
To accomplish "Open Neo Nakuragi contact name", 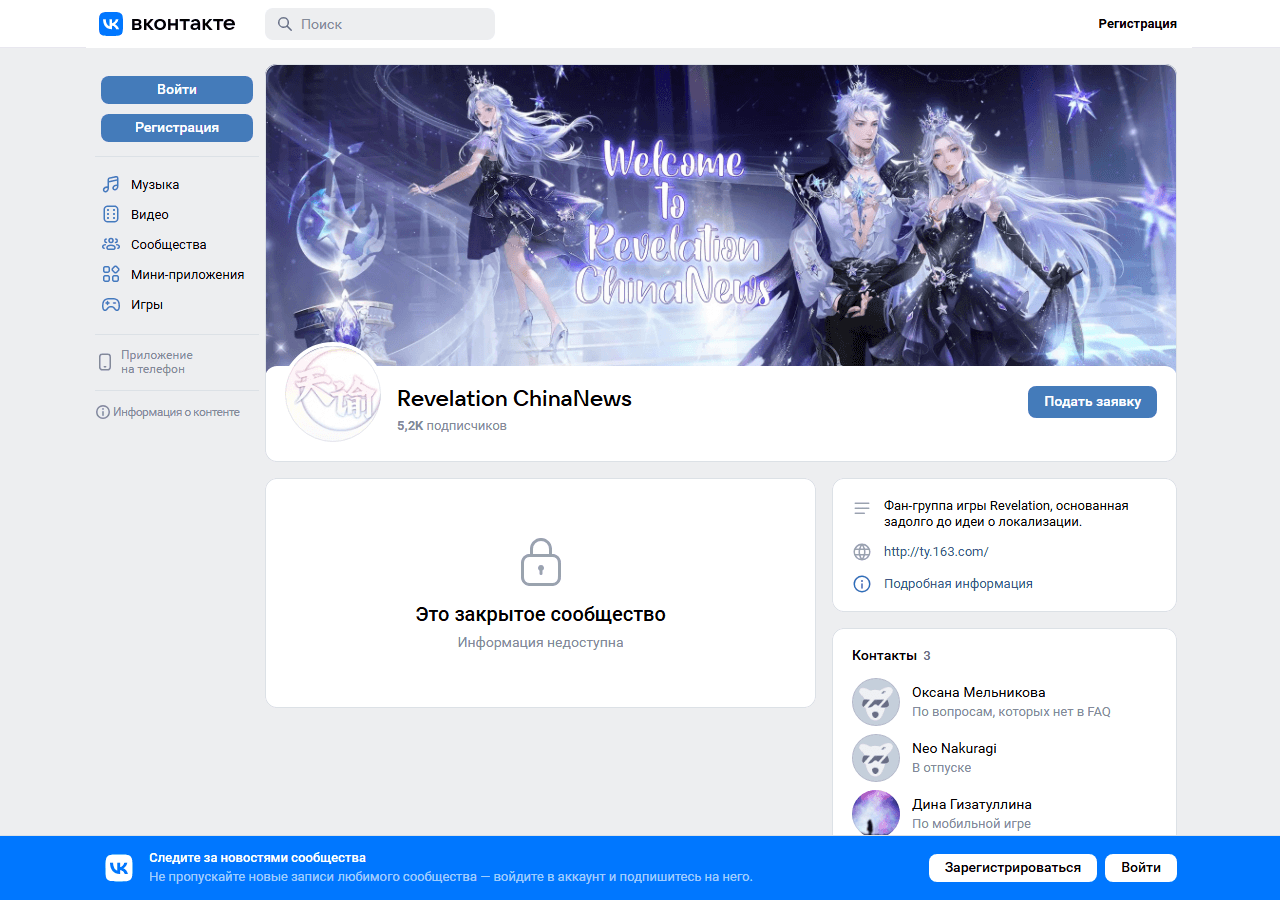I will point(954,748).
